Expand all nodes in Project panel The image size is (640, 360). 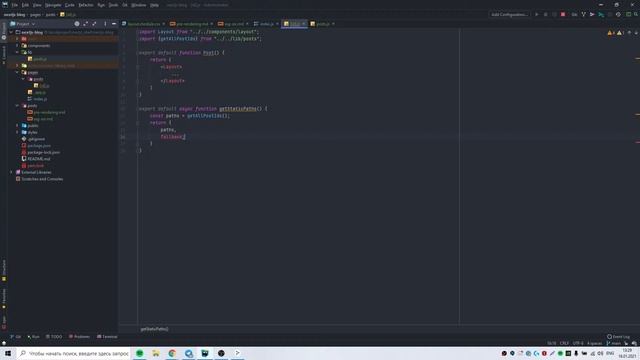[x=86, y=24]
